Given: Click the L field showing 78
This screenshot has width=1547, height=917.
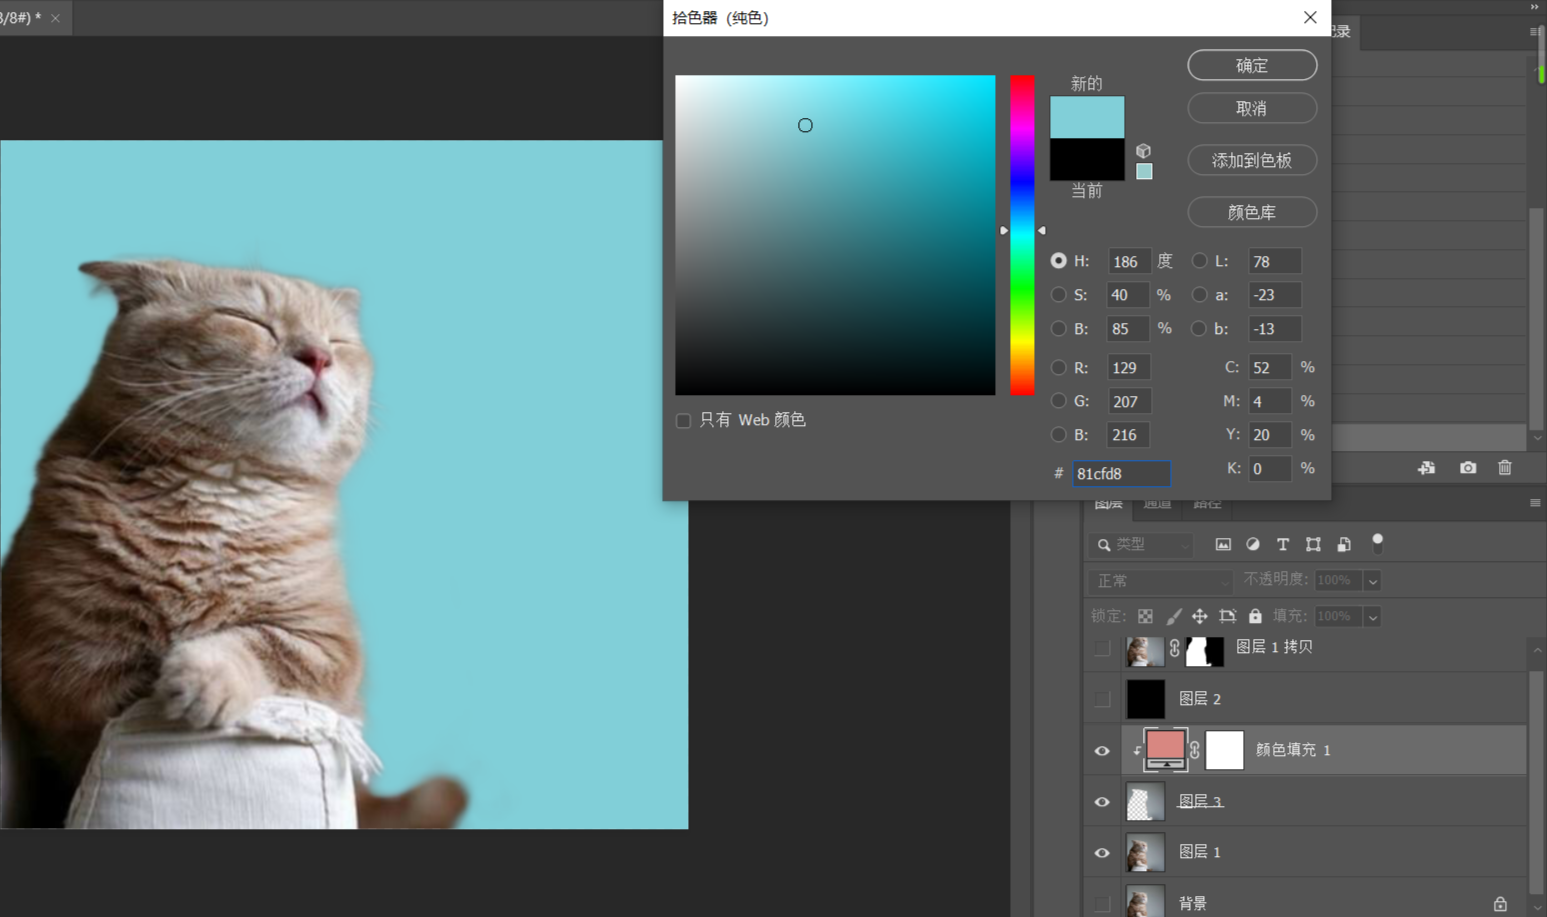Looking at the screenshot, I should pos(1275,261).
